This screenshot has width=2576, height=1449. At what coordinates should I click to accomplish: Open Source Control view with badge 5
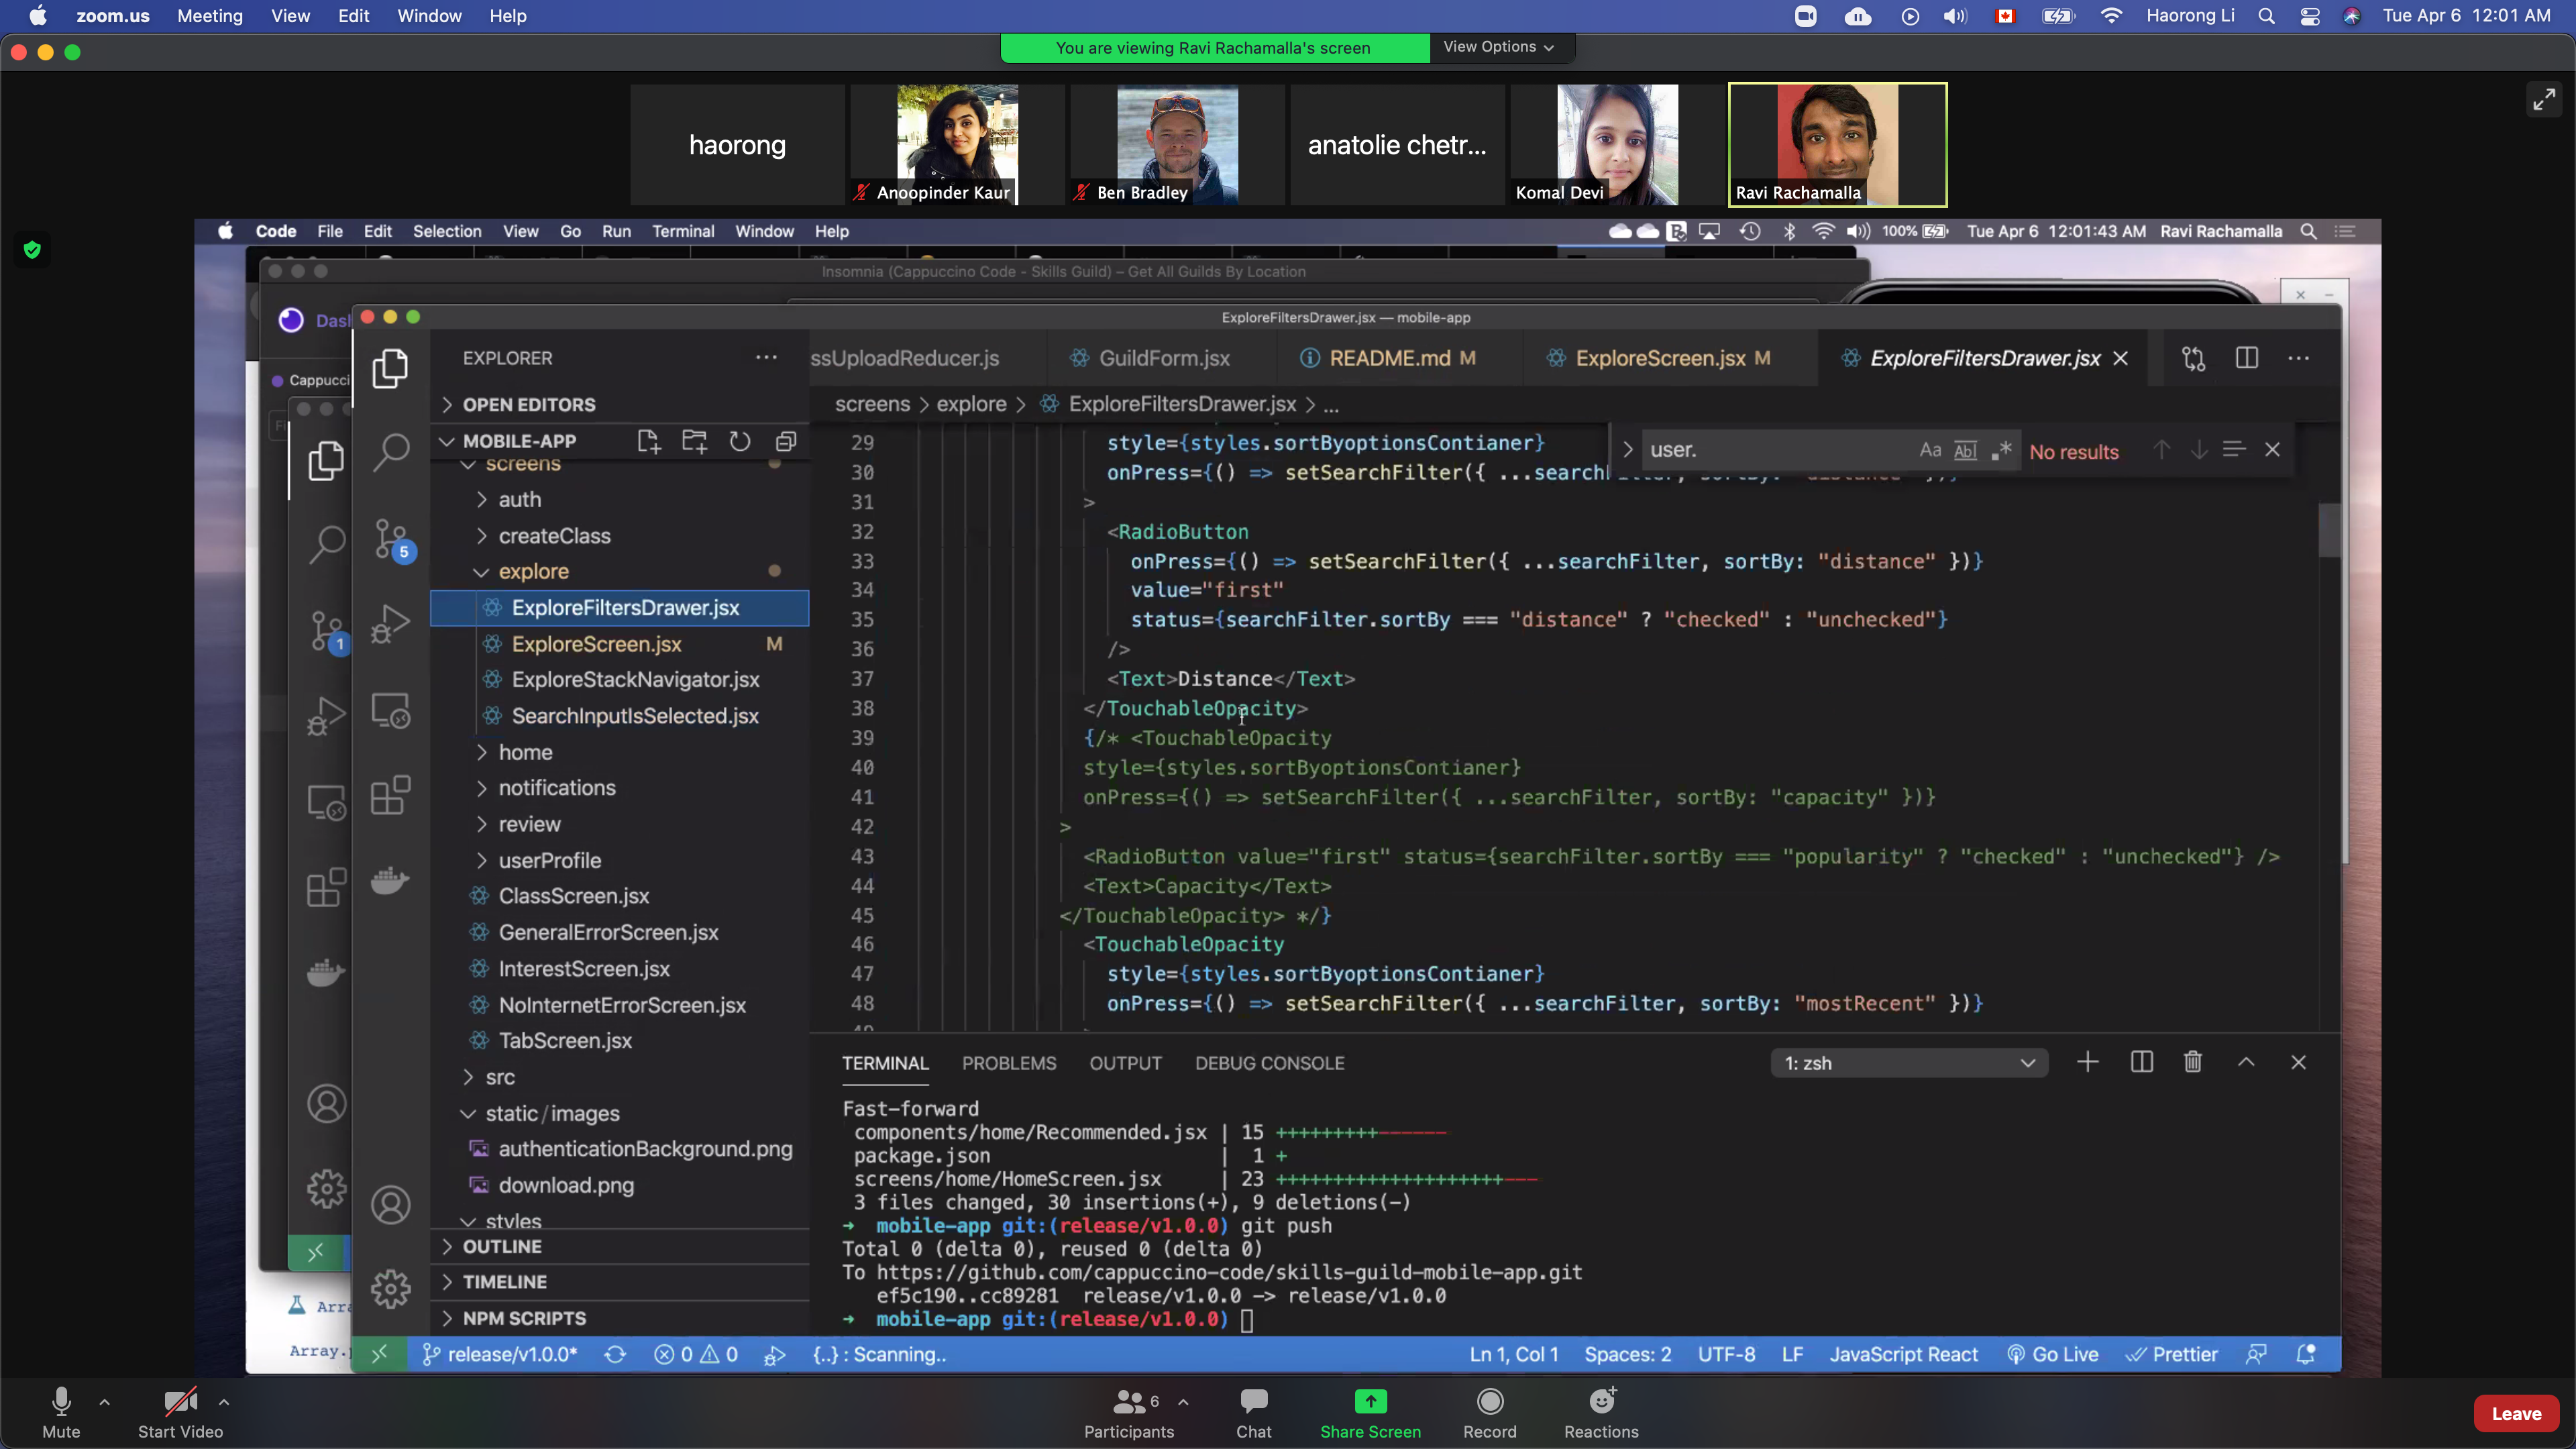(392, 540)
